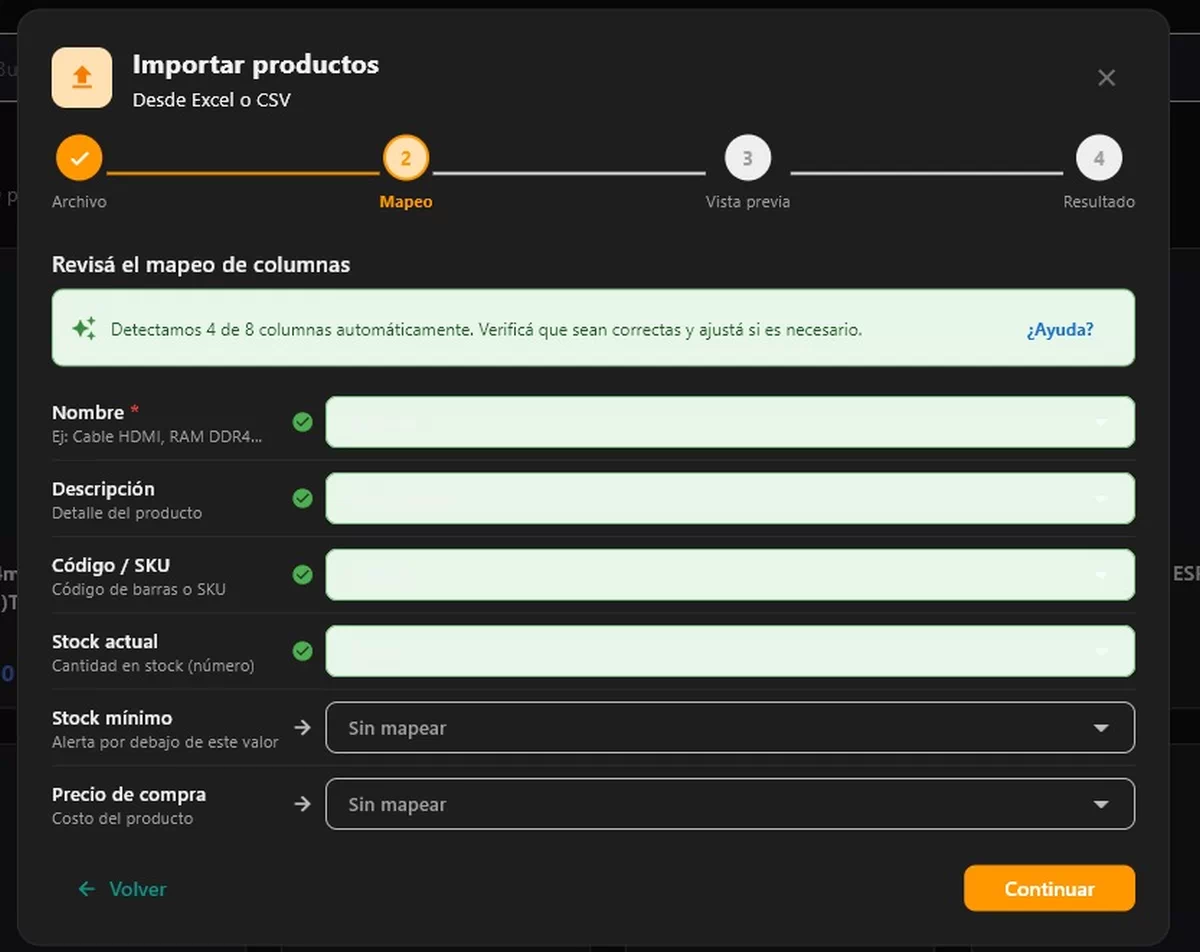Select step 4 Resultado circle
This screenshot has height=952, width=1200.
(1099, 158)
